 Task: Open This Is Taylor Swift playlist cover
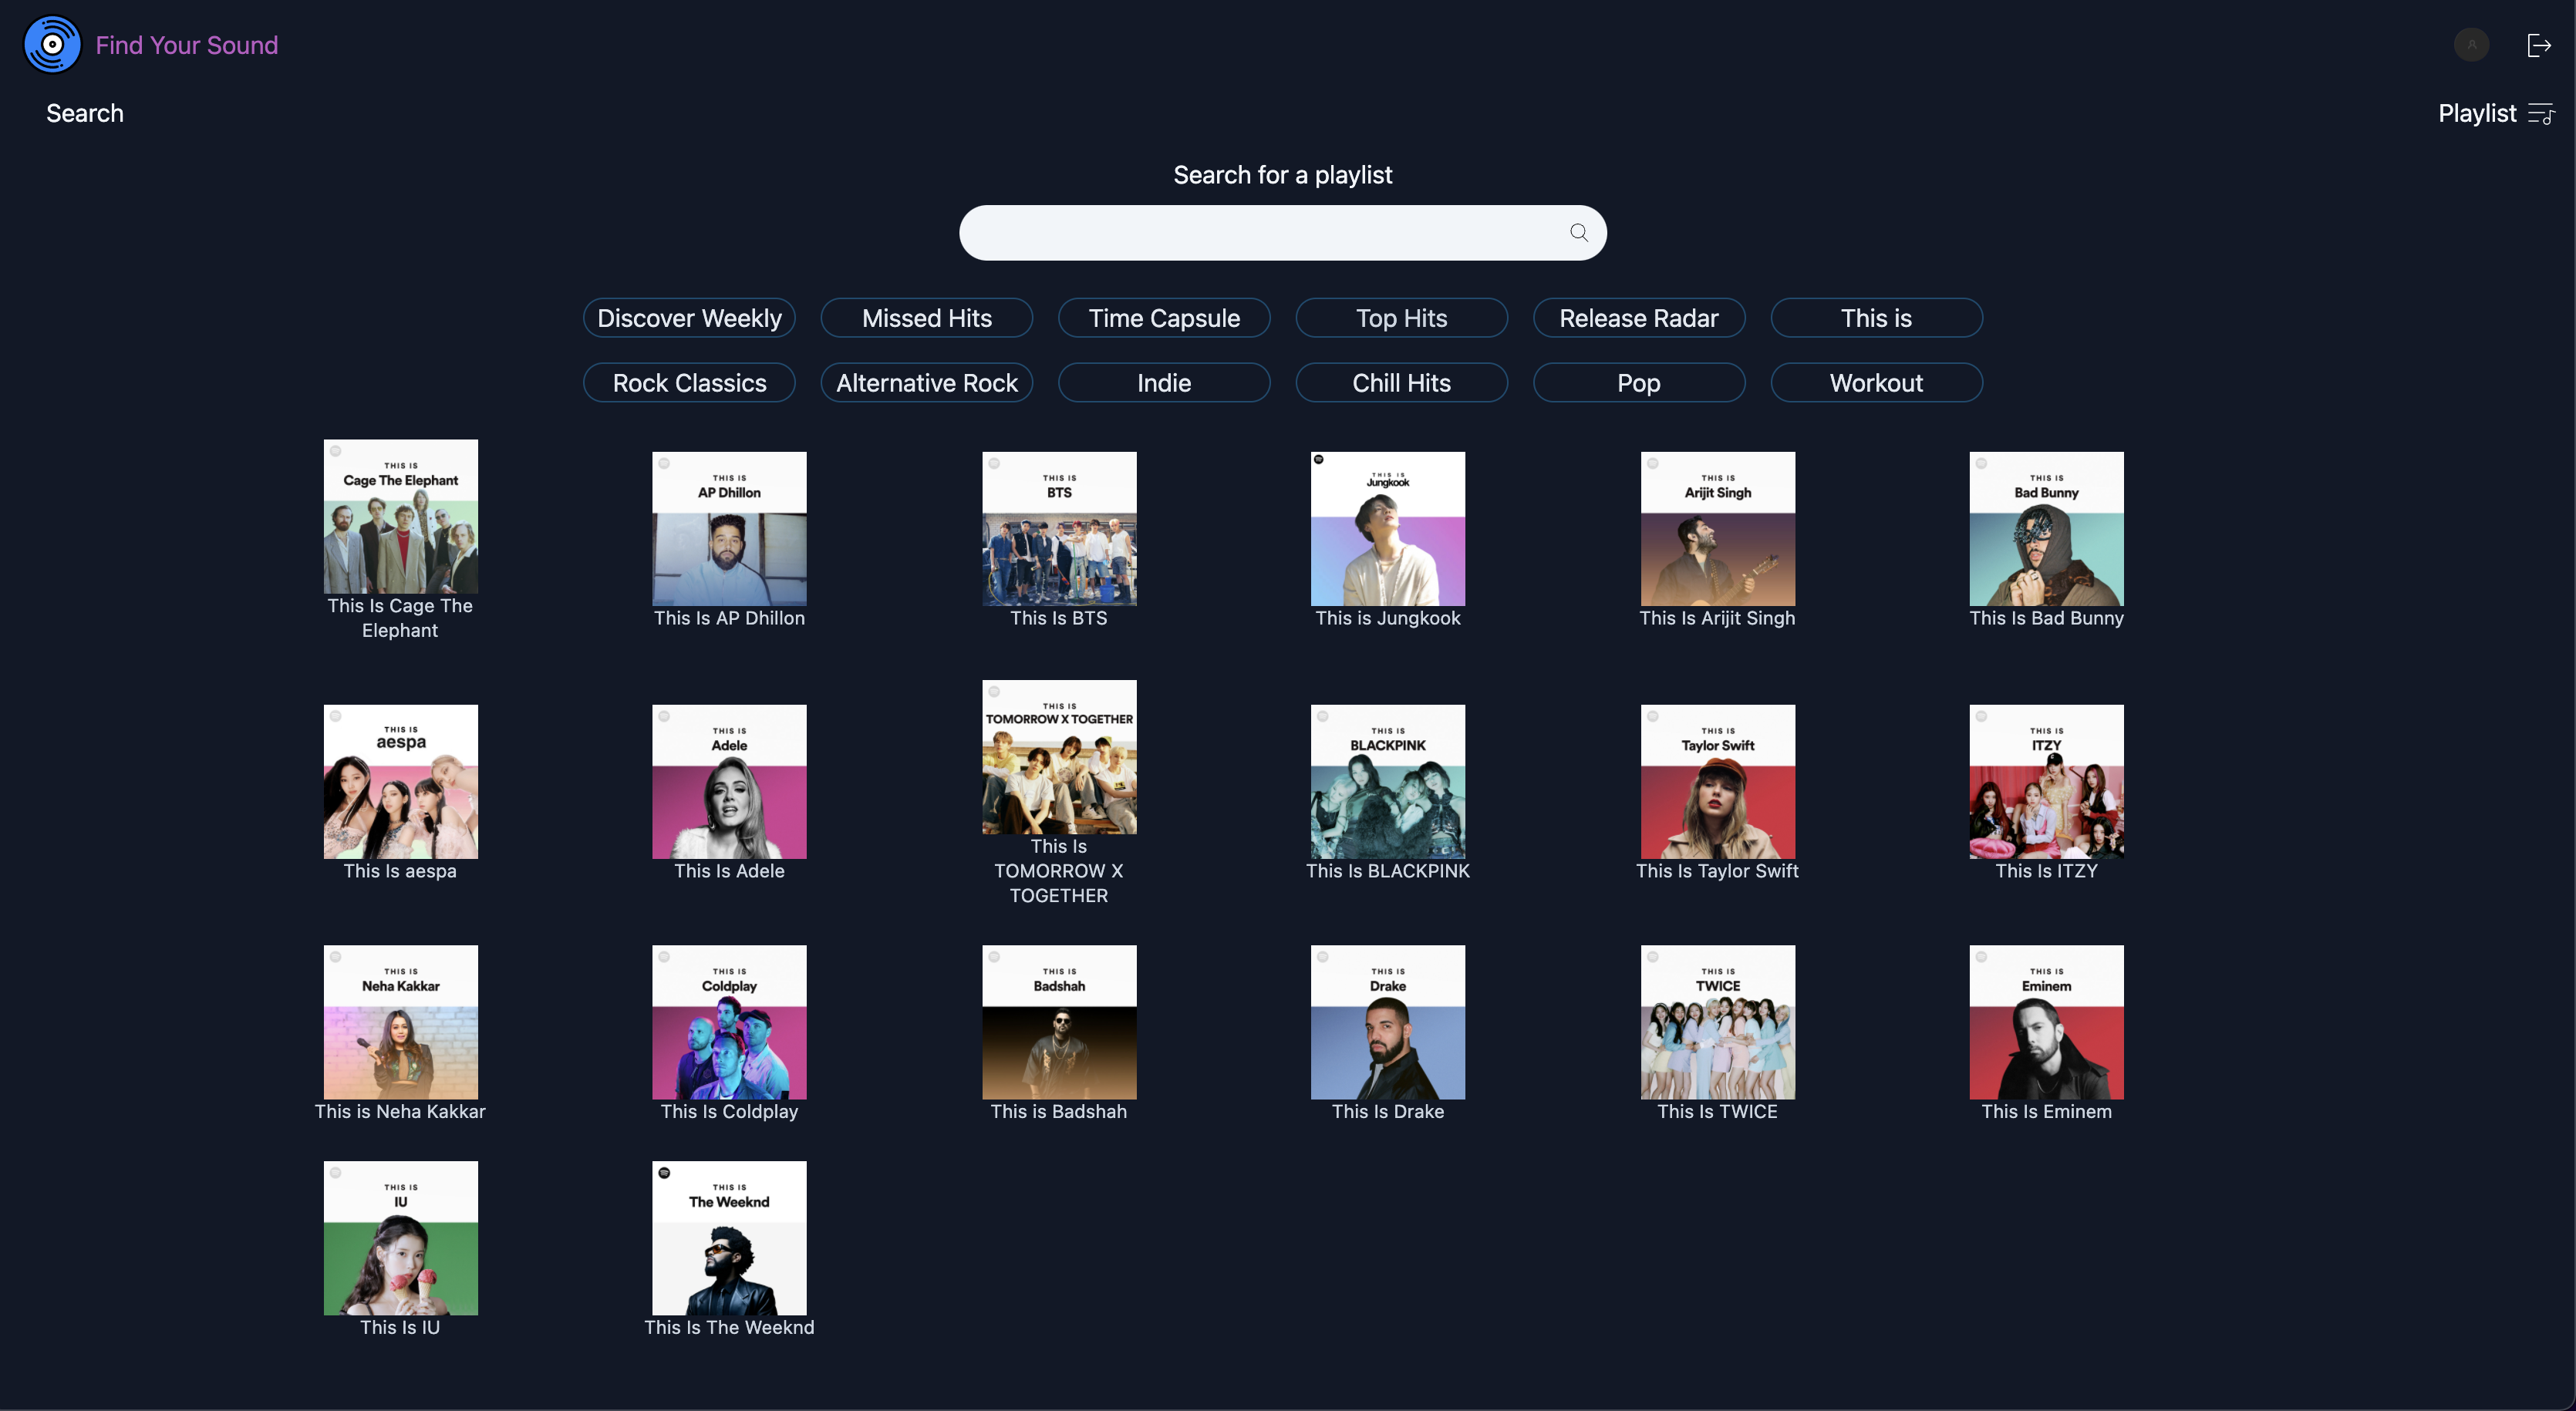coord(1717,781)
